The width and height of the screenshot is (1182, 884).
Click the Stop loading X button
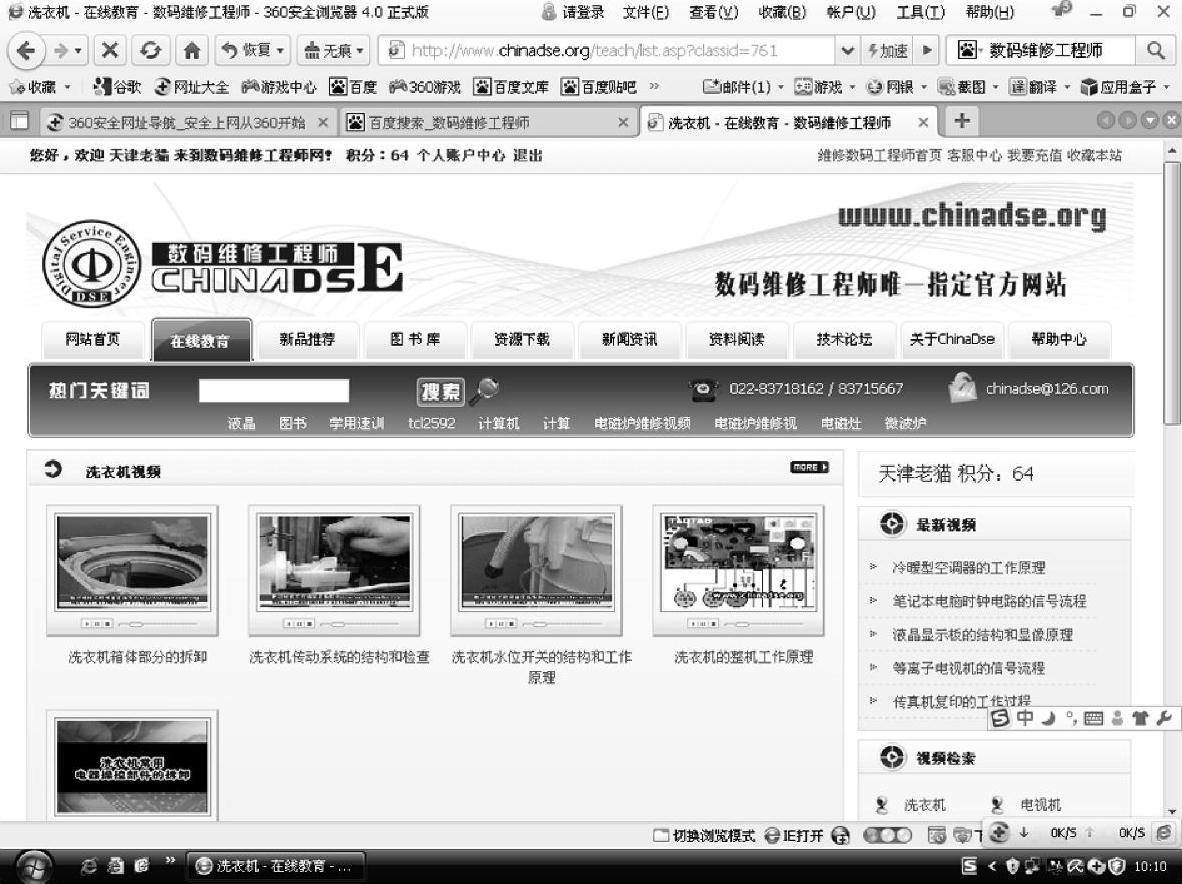(x=110, y=50)
